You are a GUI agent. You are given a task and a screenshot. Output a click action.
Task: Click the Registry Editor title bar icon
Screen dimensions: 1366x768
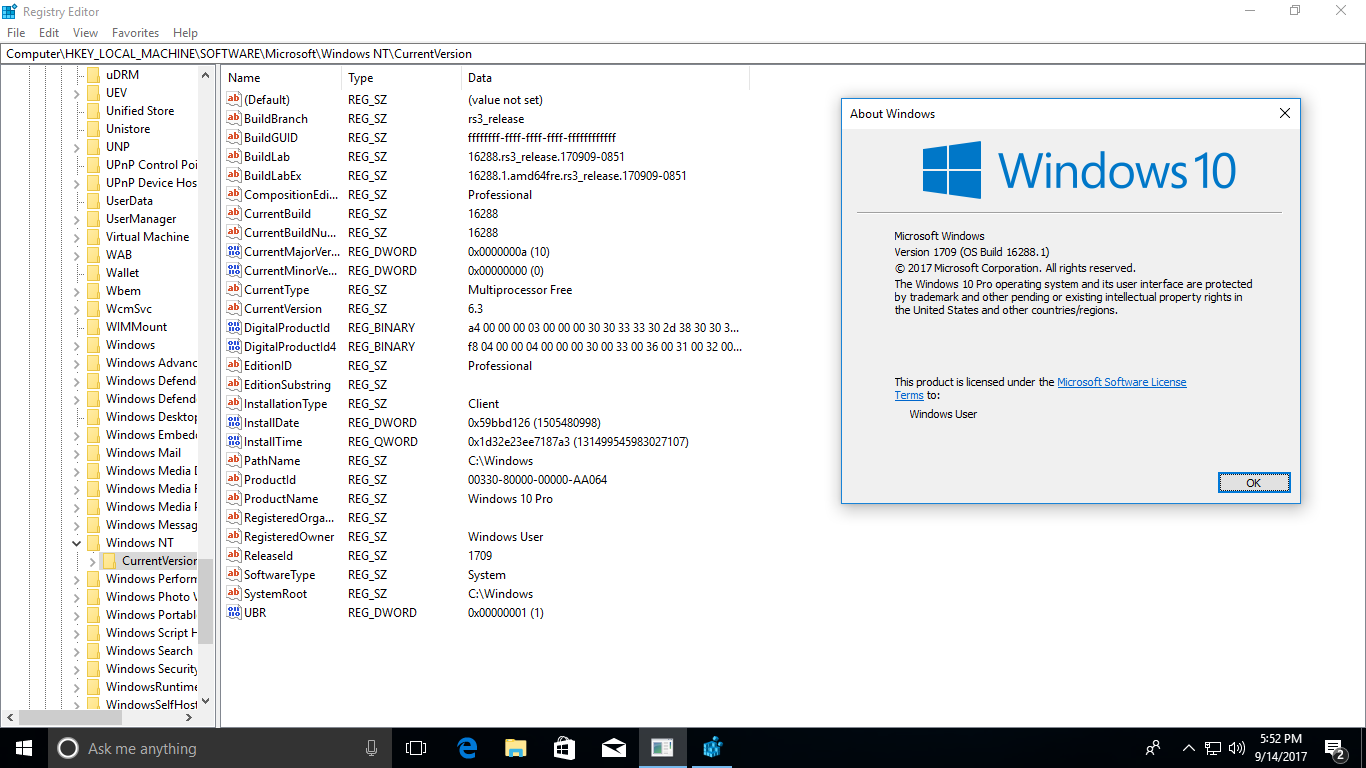click(10, 10)
